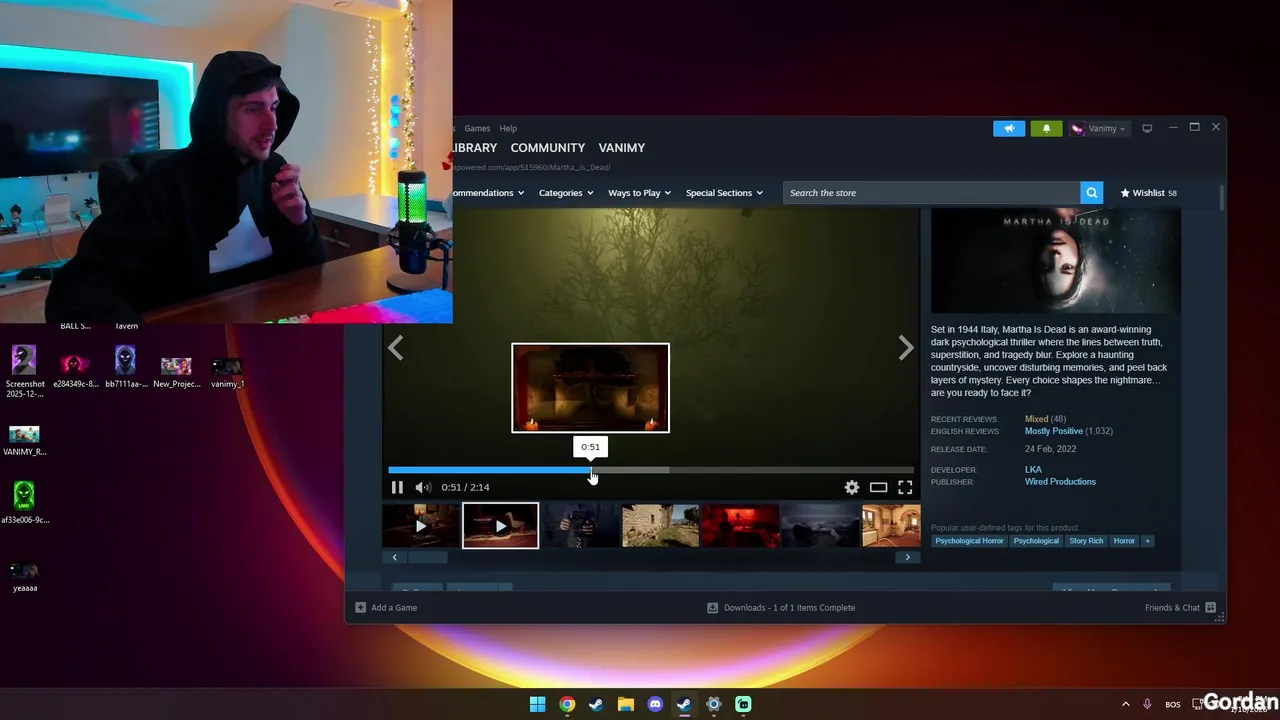Click the Martha Is Dead header image
1280x720 pixels.
click(x=1055, y=261)
